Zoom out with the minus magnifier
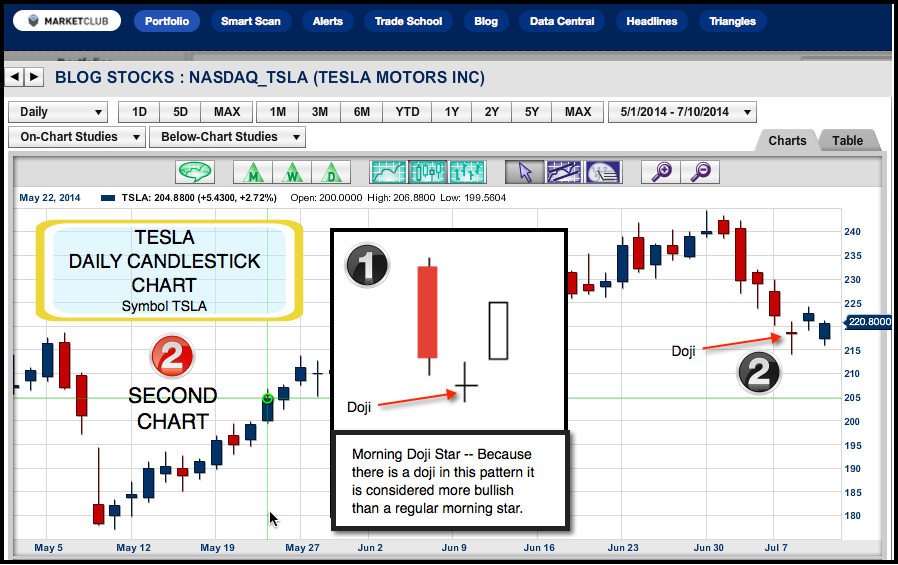This screenshot has height=565, width=898. click(x=700, y=172)
